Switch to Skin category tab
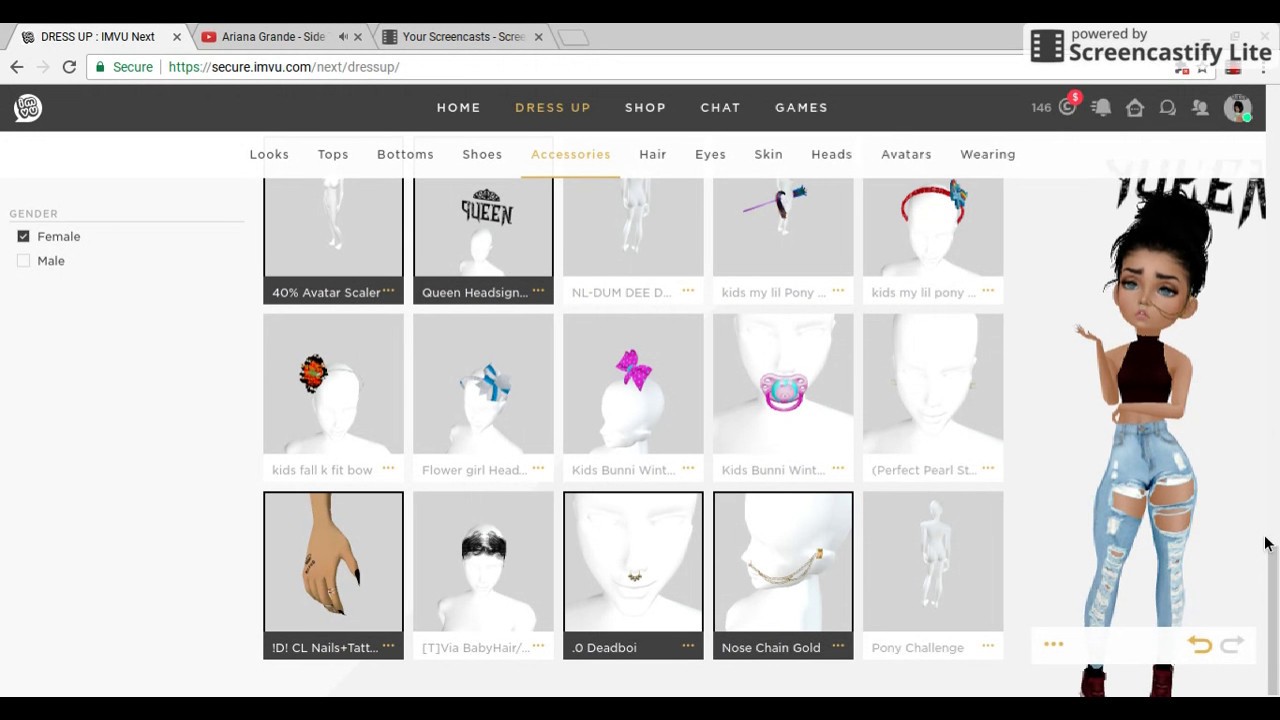1280x720 pixels. [768, 154]
